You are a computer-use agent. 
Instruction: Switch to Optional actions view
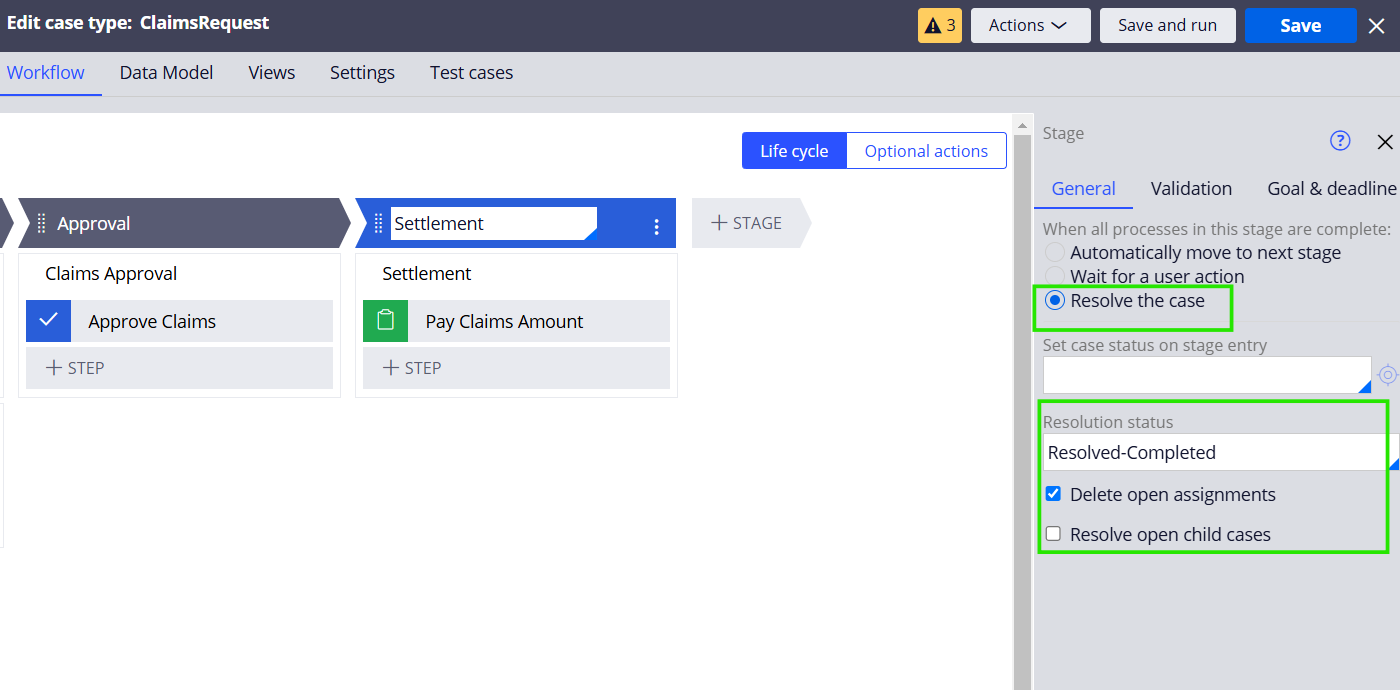[x=925, y=150]
